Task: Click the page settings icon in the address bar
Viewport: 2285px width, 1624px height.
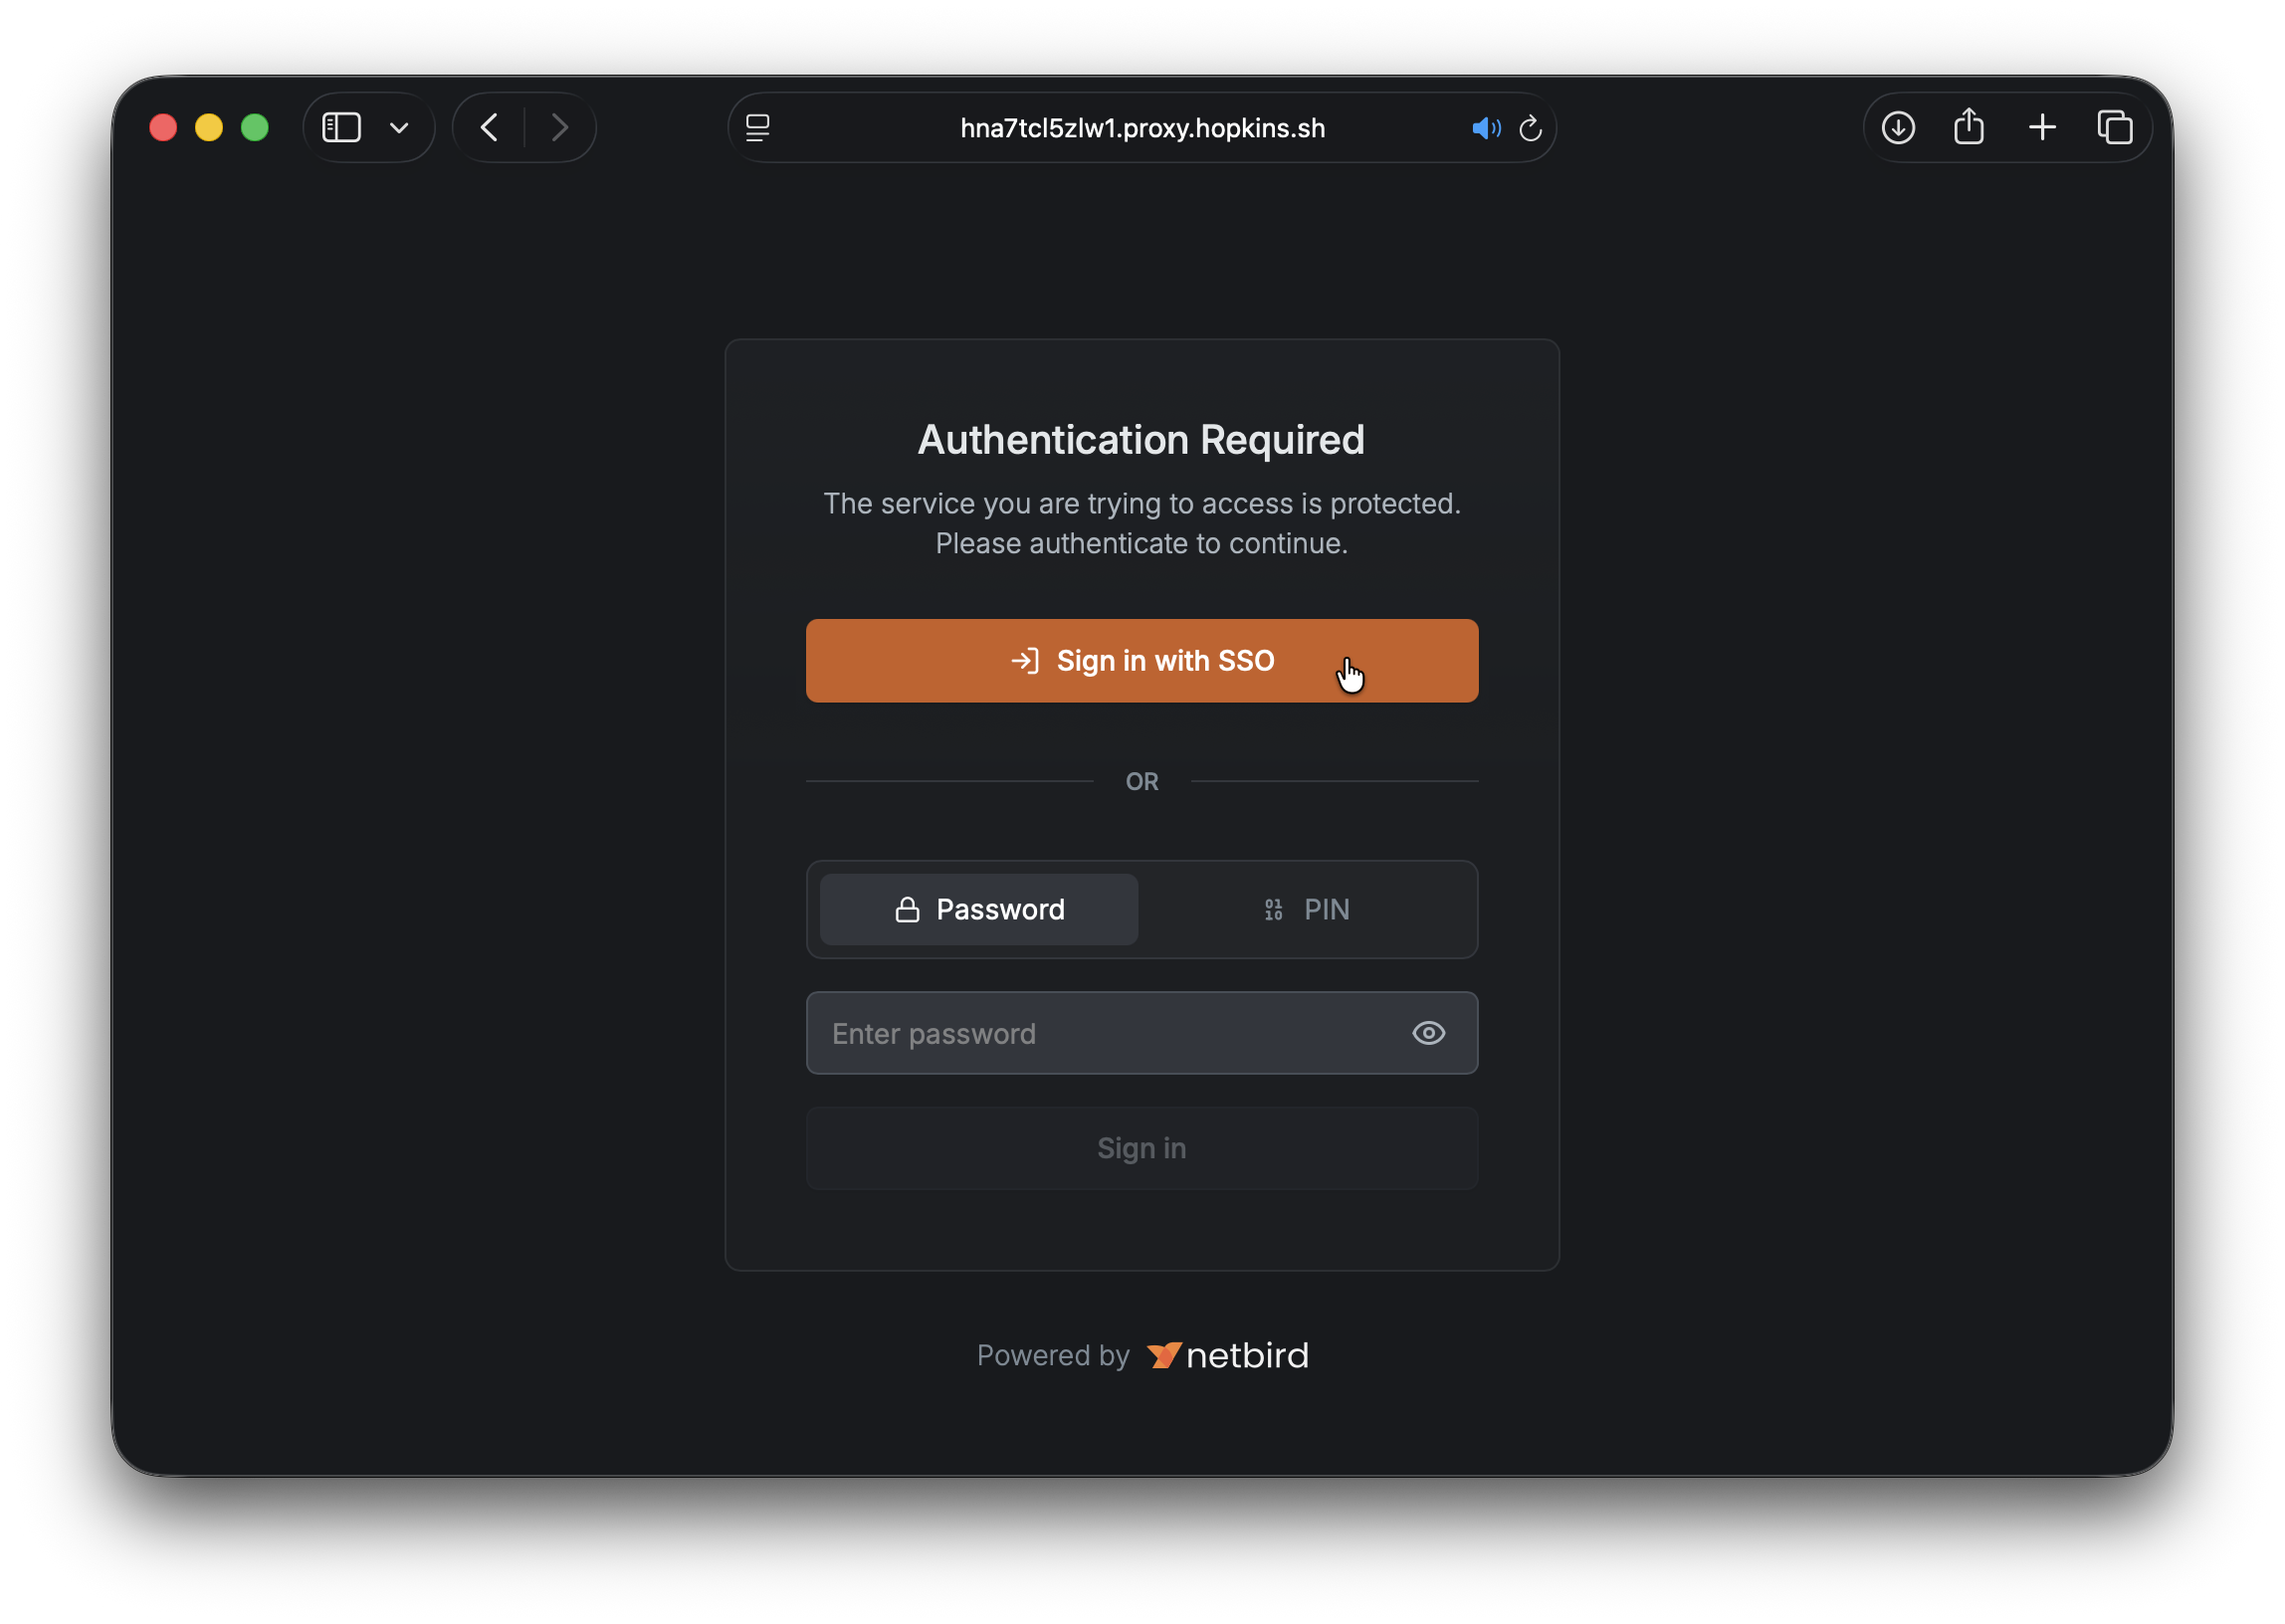Action: pos(759,127)
